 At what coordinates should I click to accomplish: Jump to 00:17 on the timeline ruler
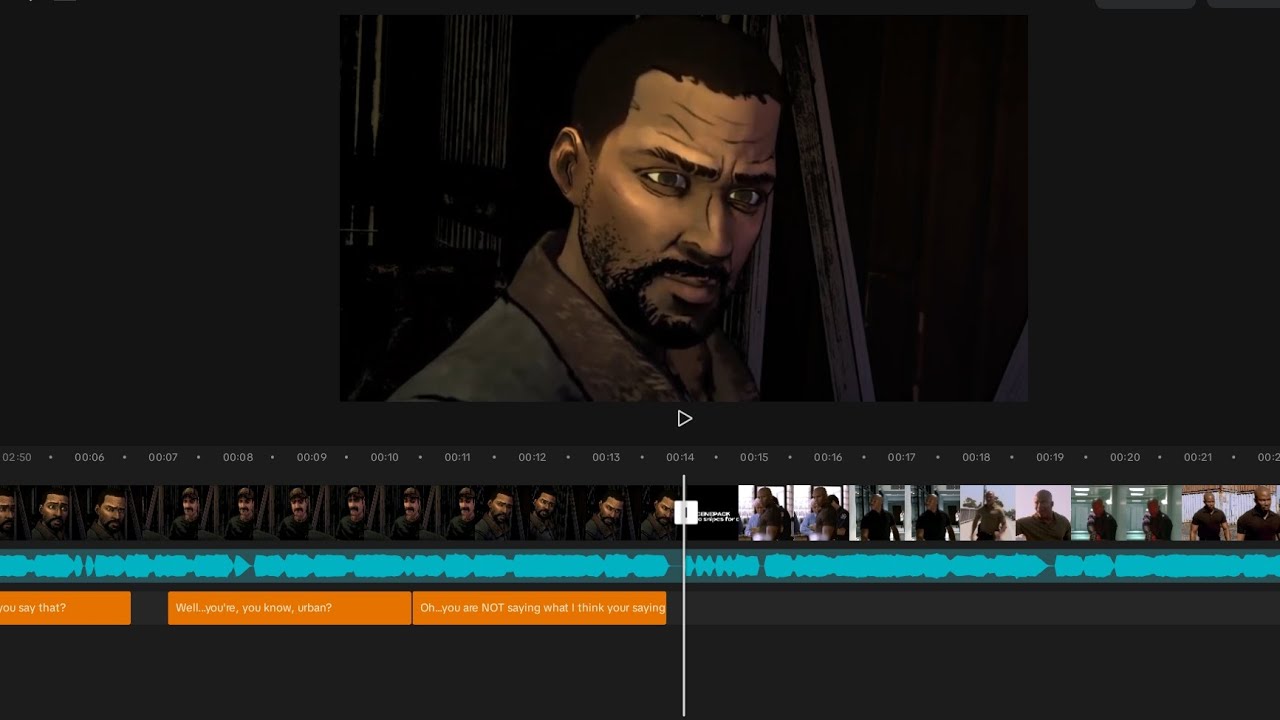pos(902,457)
